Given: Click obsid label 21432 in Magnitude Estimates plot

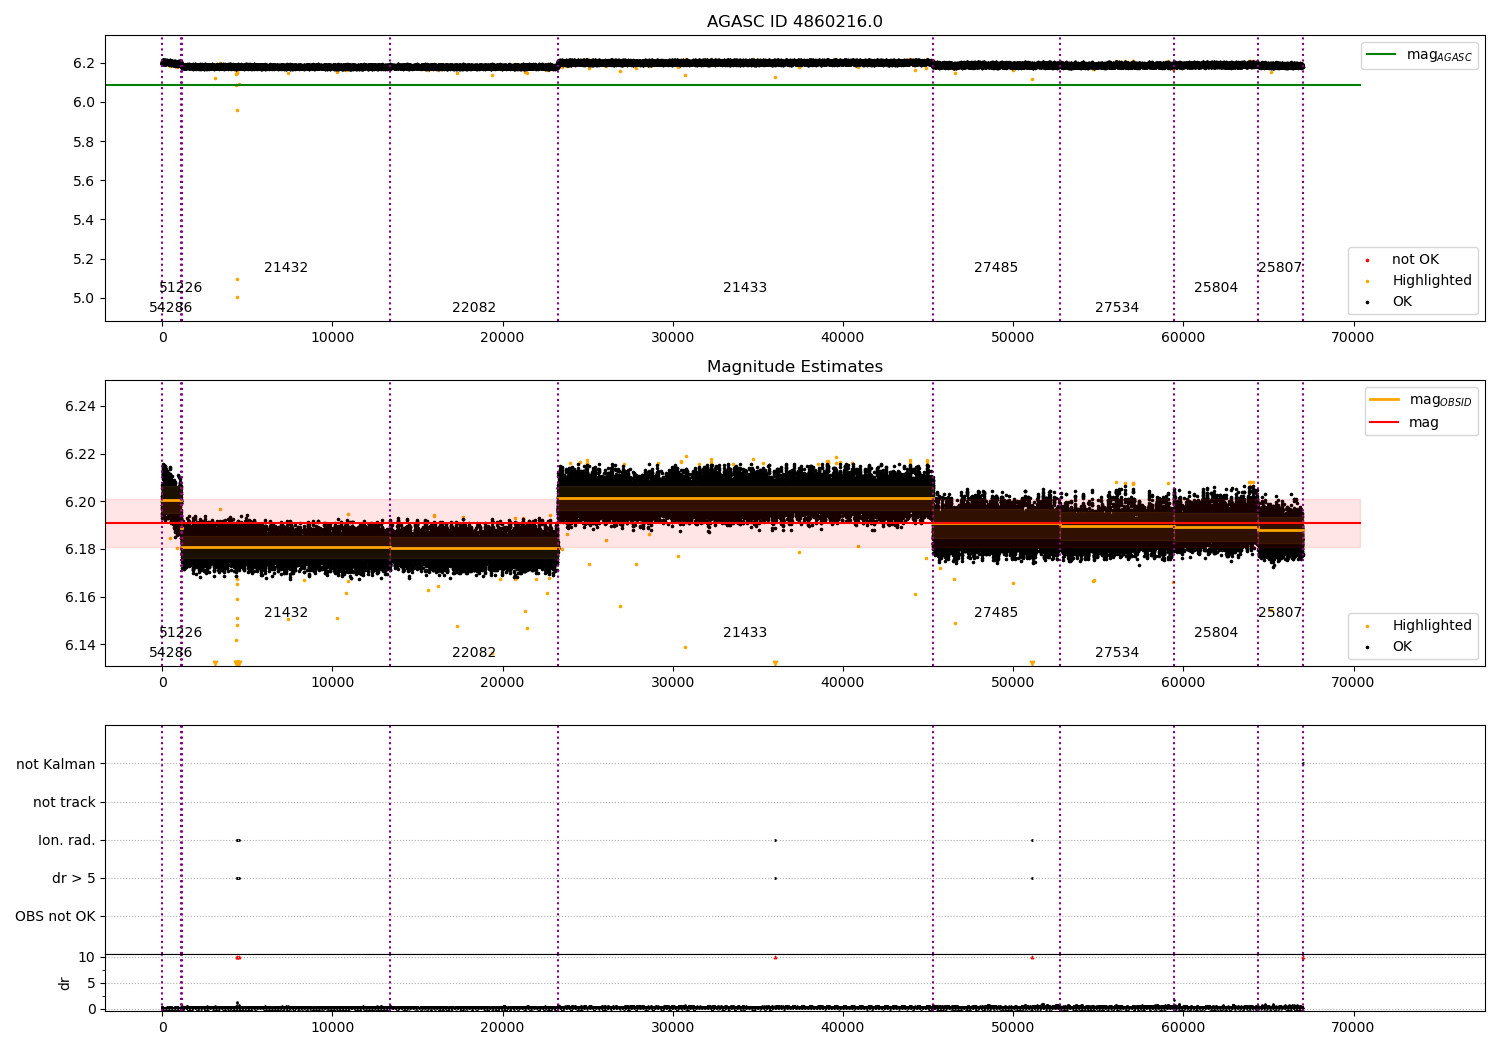Looking at the screenshot, I should (x=286, y=613).
